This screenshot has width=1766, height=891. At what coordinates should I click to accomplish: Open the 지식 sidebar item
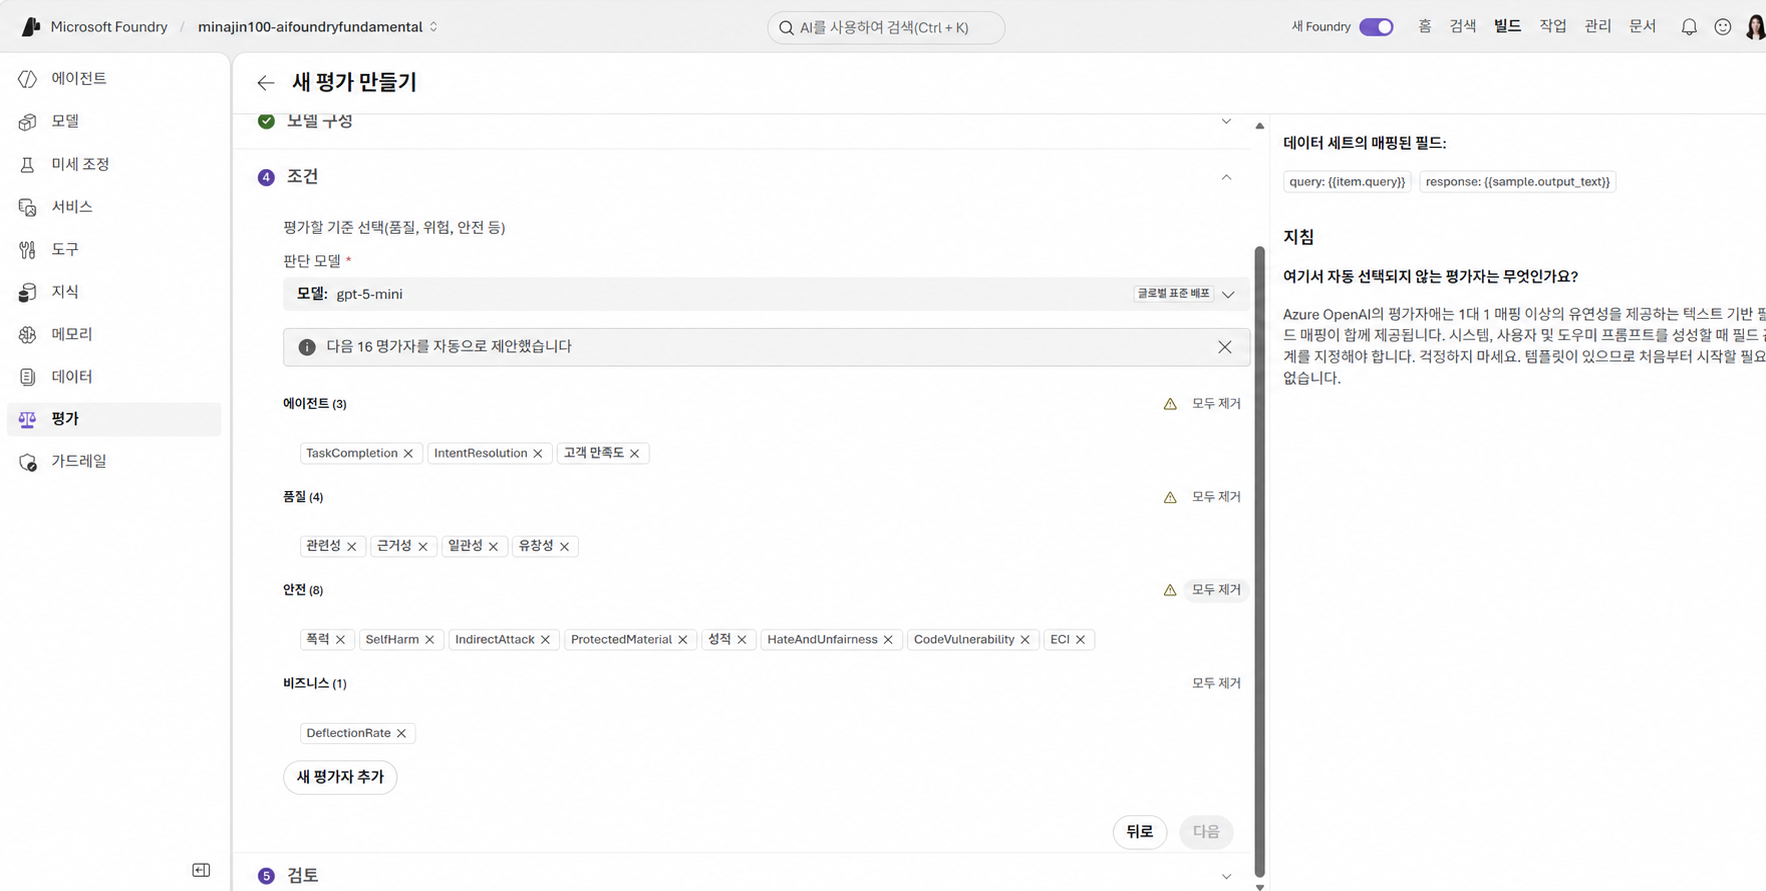114,291
